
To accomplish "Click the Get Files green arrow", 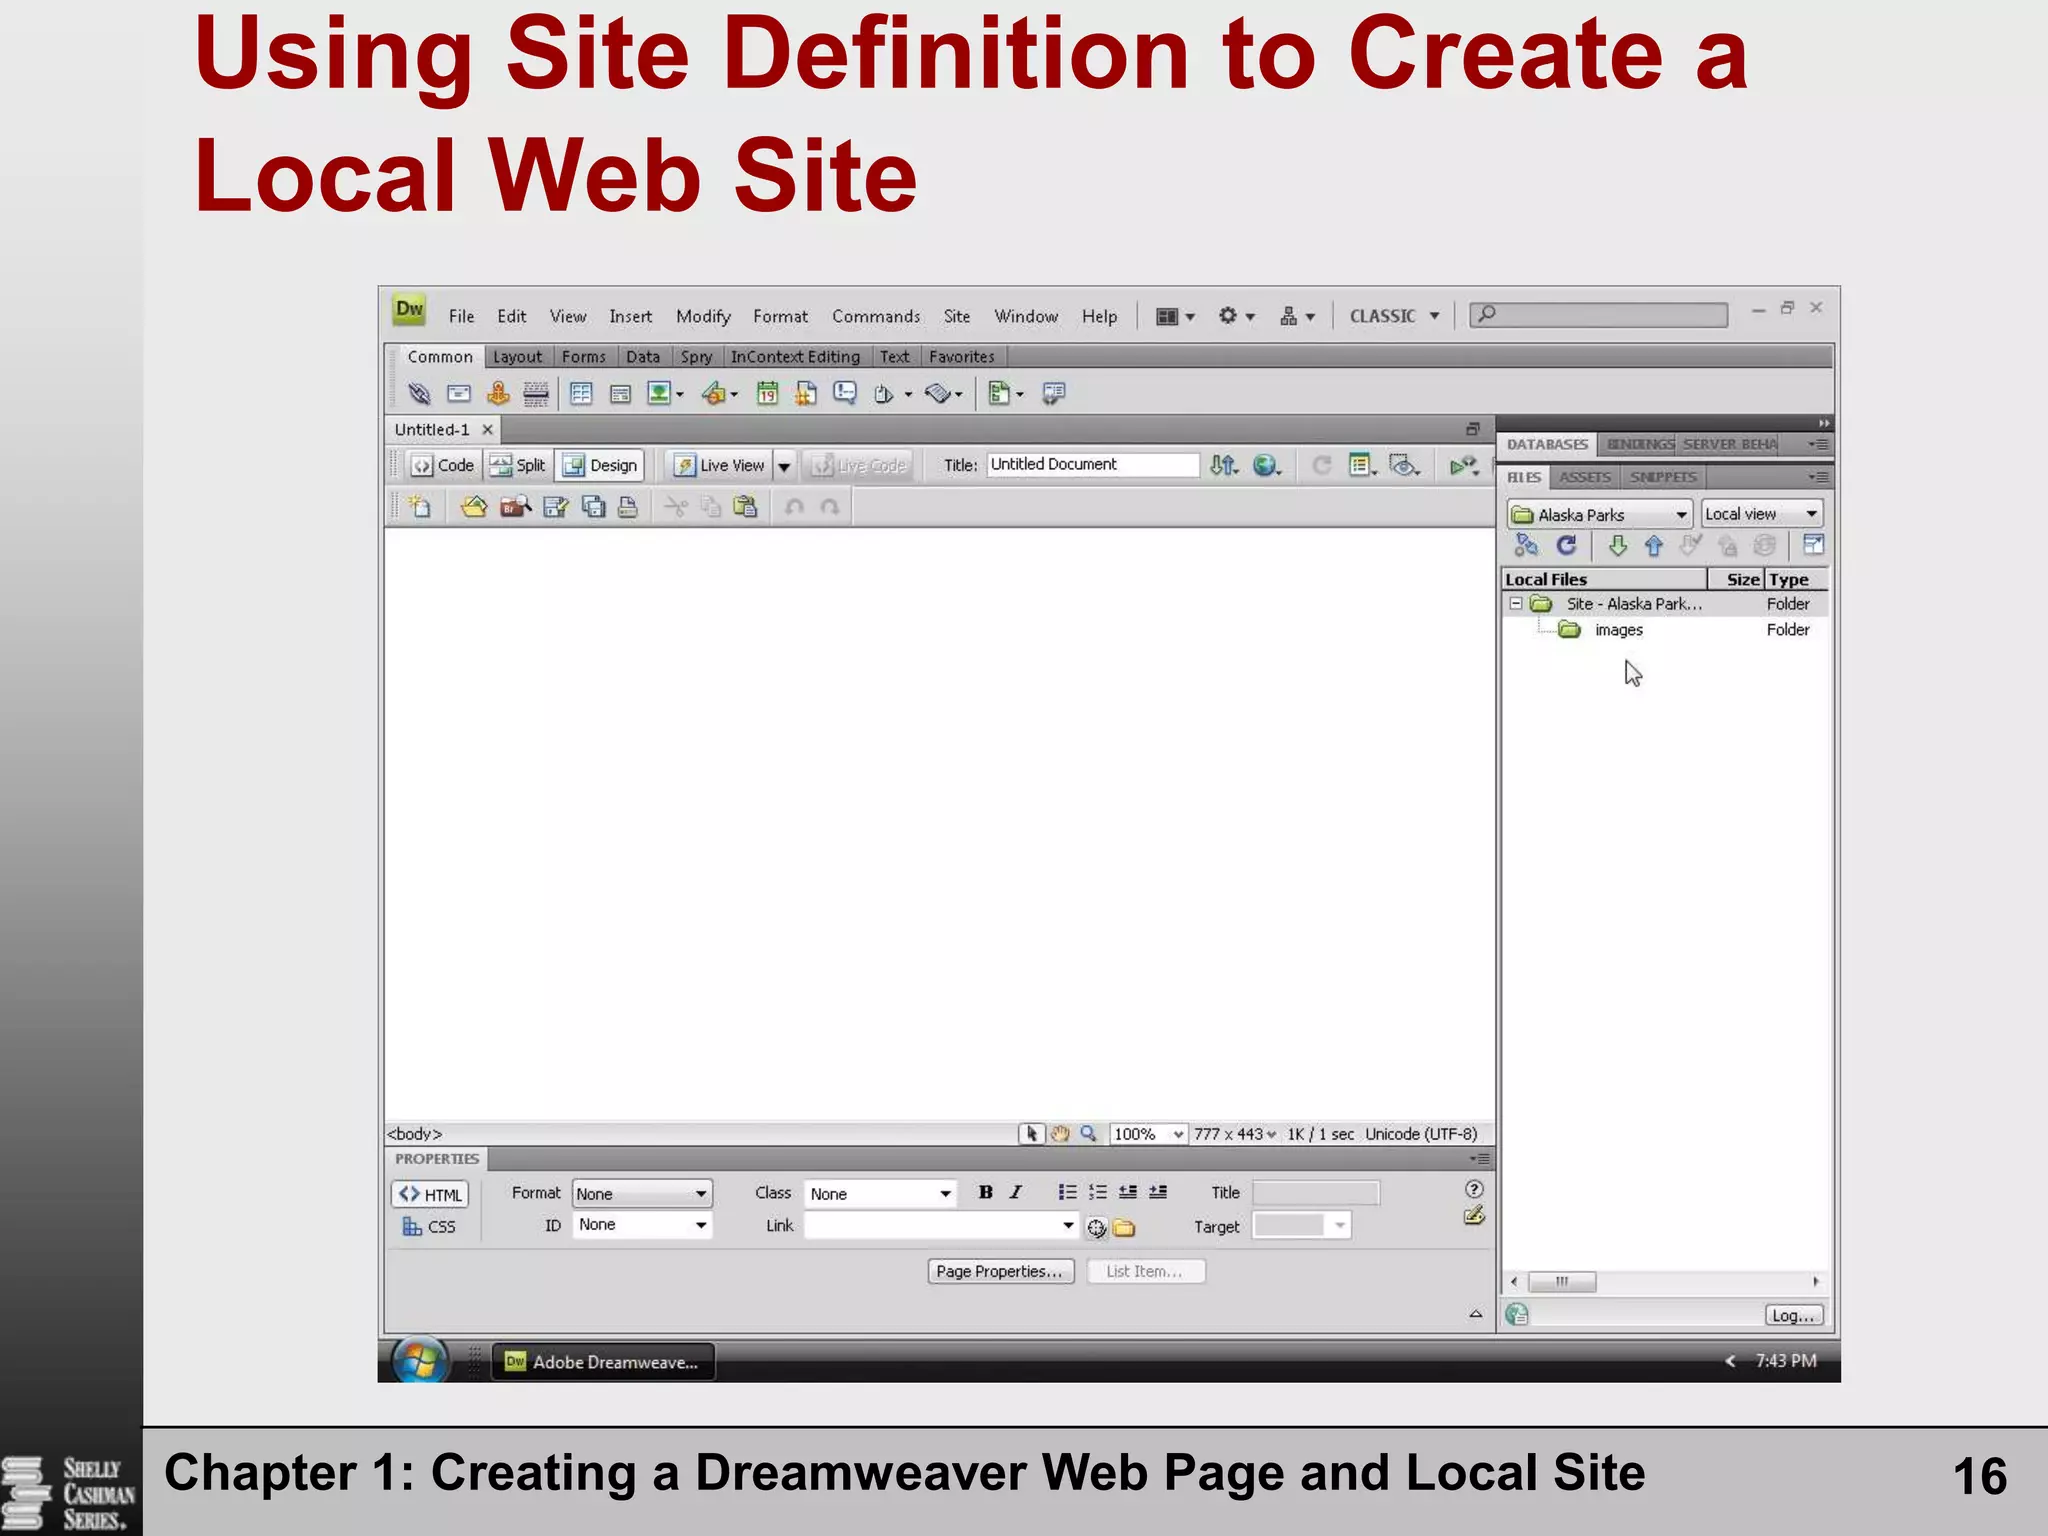I will point(1617,546).
